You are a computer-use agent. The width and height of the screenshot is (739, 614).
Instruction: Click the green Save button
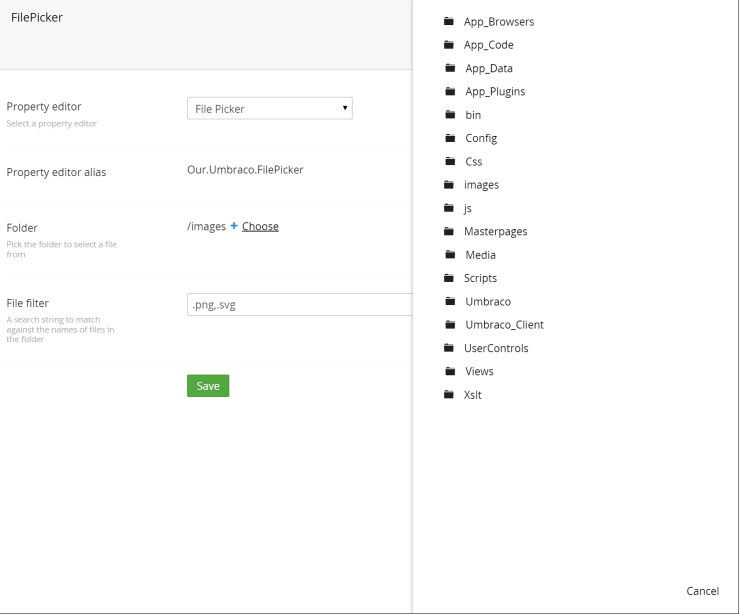[208, 385]
